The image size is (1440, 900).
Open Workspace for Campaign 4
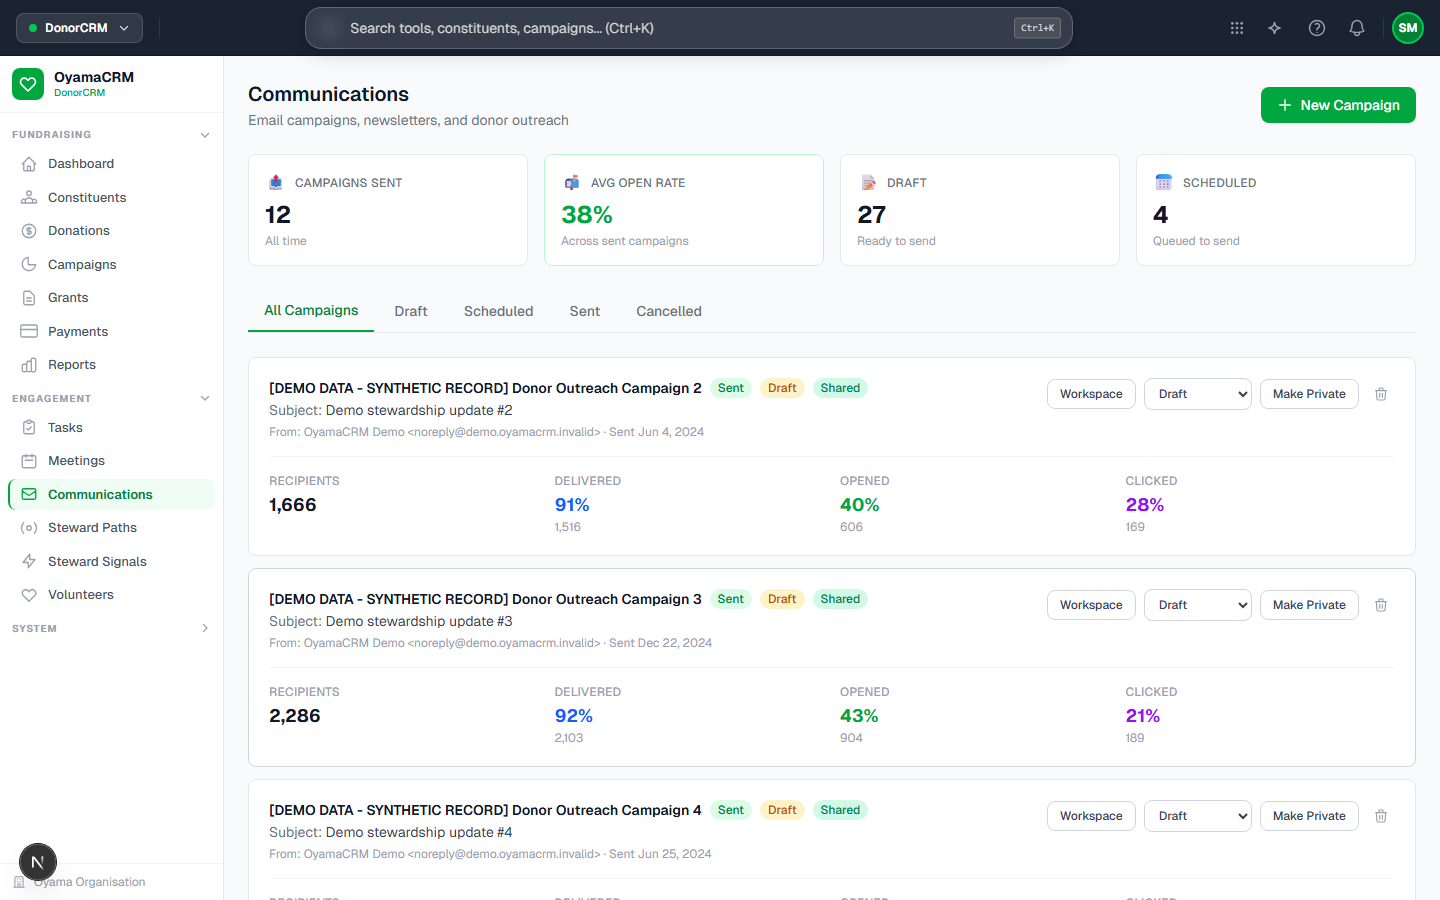1091,816
